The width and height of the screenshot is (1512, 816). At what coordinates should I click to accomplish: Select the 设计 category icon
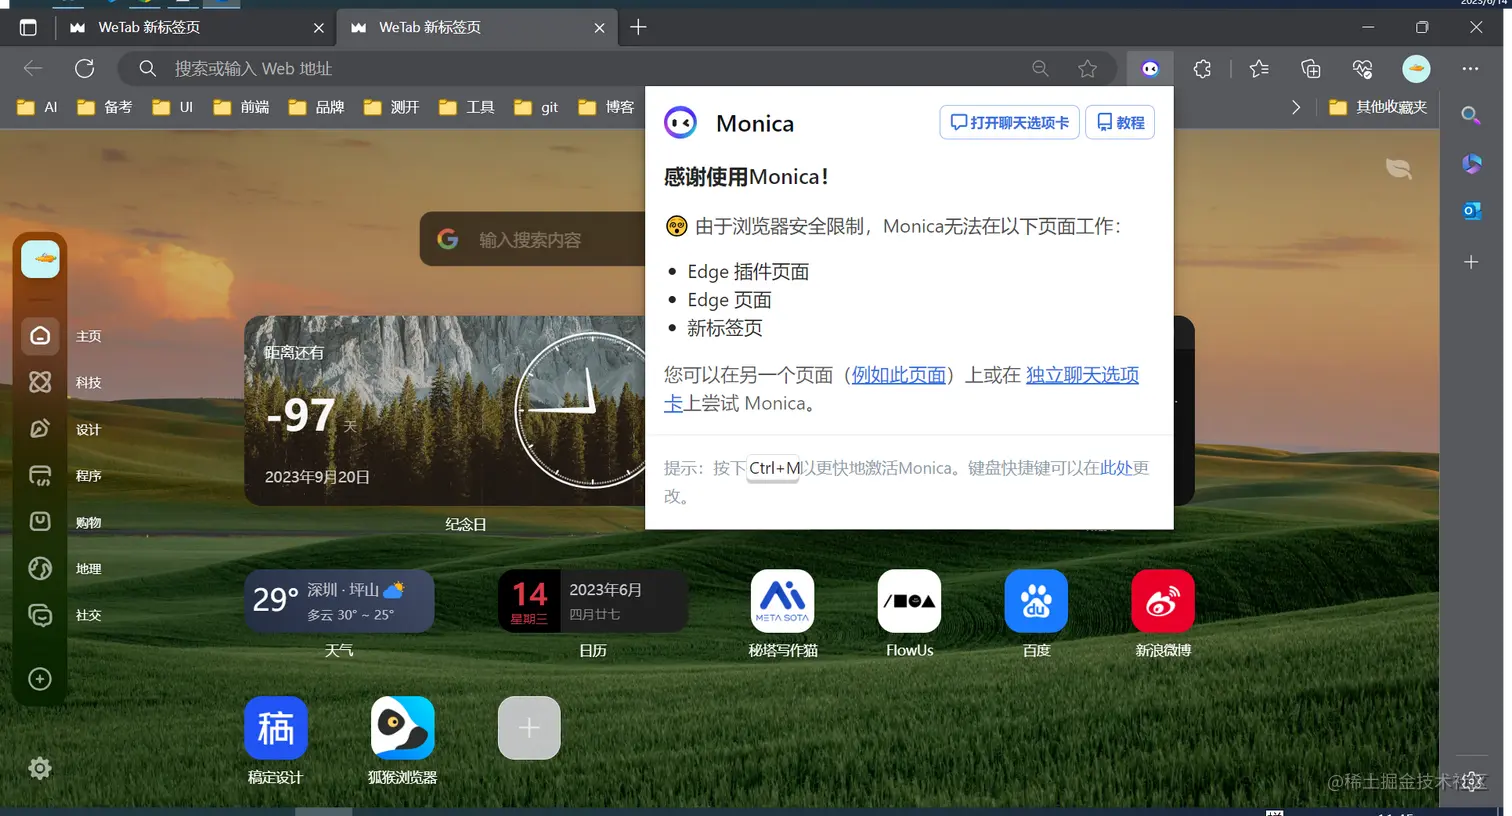tap(40, 429)
